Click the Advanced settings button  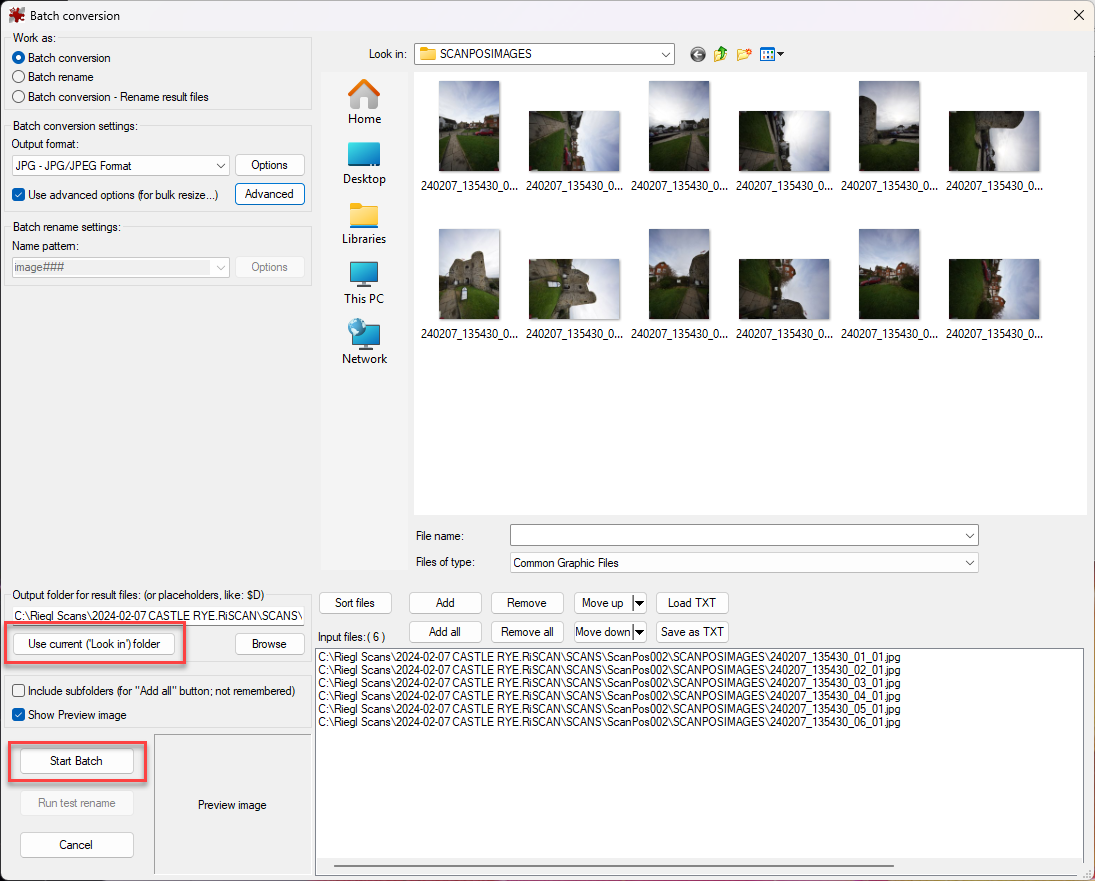pyautogui.click(x=269, y=194)
